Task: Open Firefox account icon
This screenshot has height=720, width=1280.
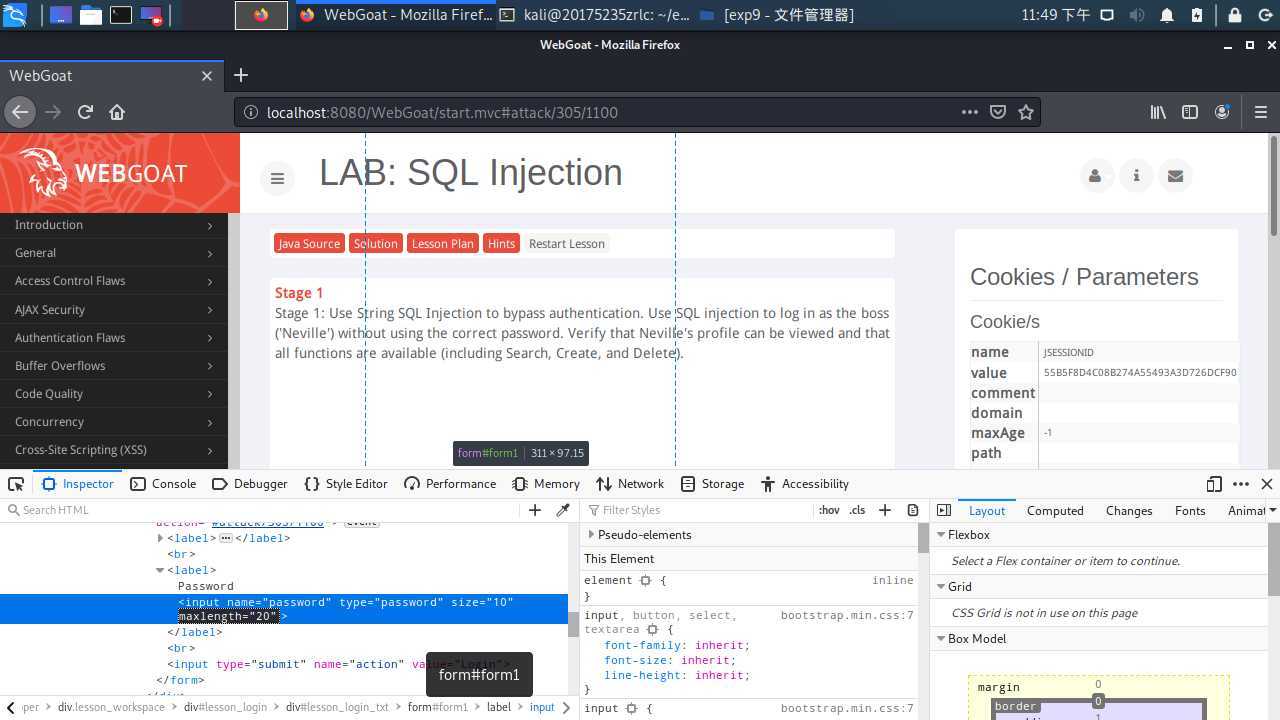Action: point(1222,112)
